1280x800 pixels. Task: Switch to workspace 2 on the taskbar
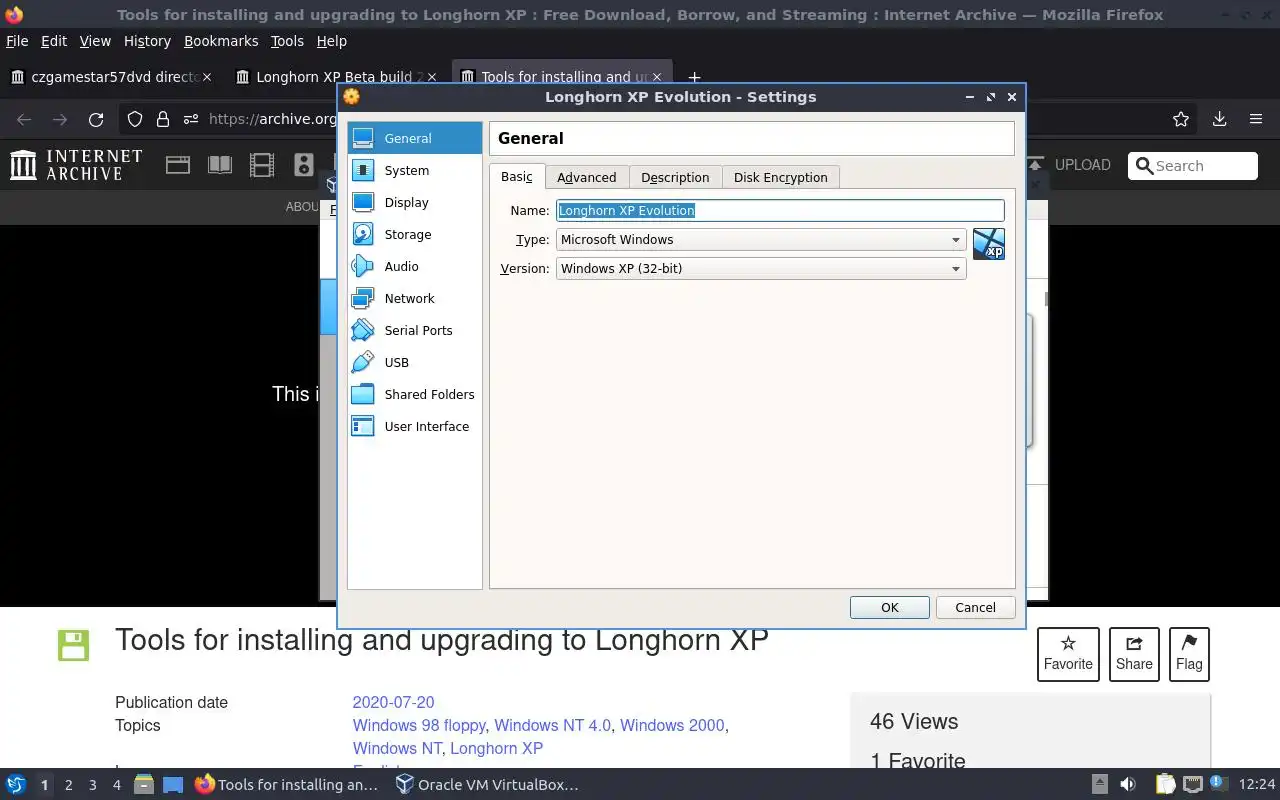68,785
